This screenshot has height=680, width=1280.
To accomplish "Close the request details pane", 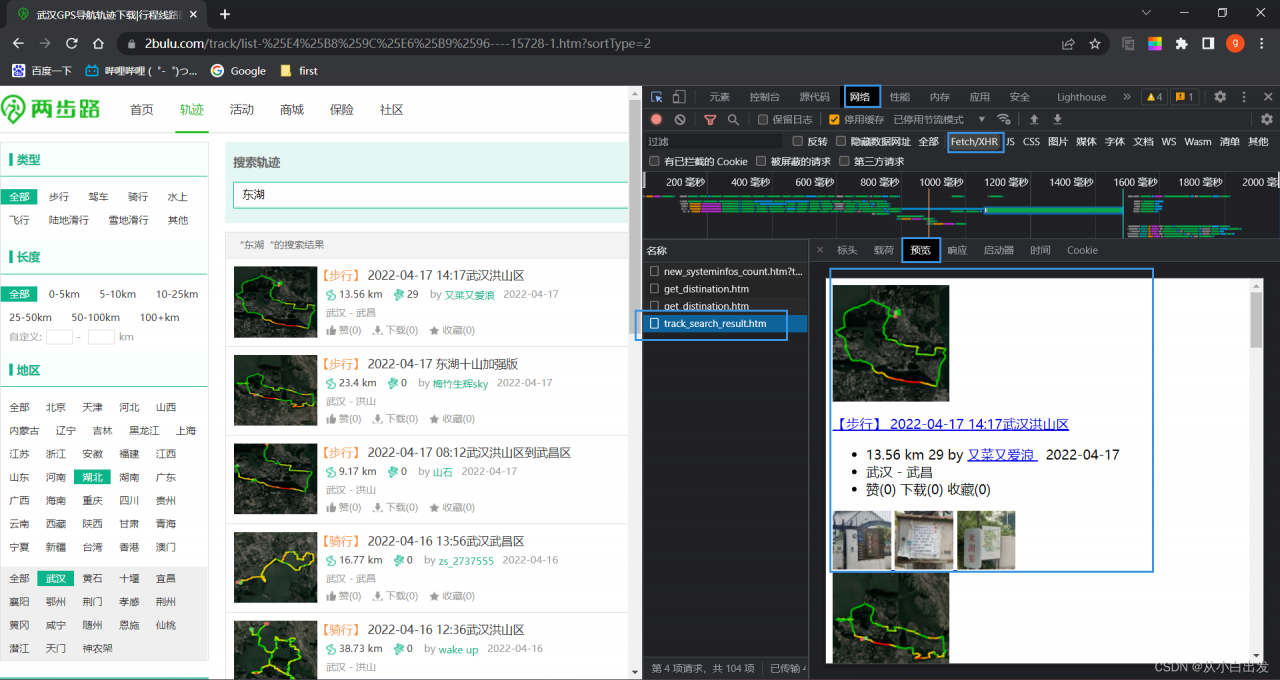I will click(x=820, y=250).
